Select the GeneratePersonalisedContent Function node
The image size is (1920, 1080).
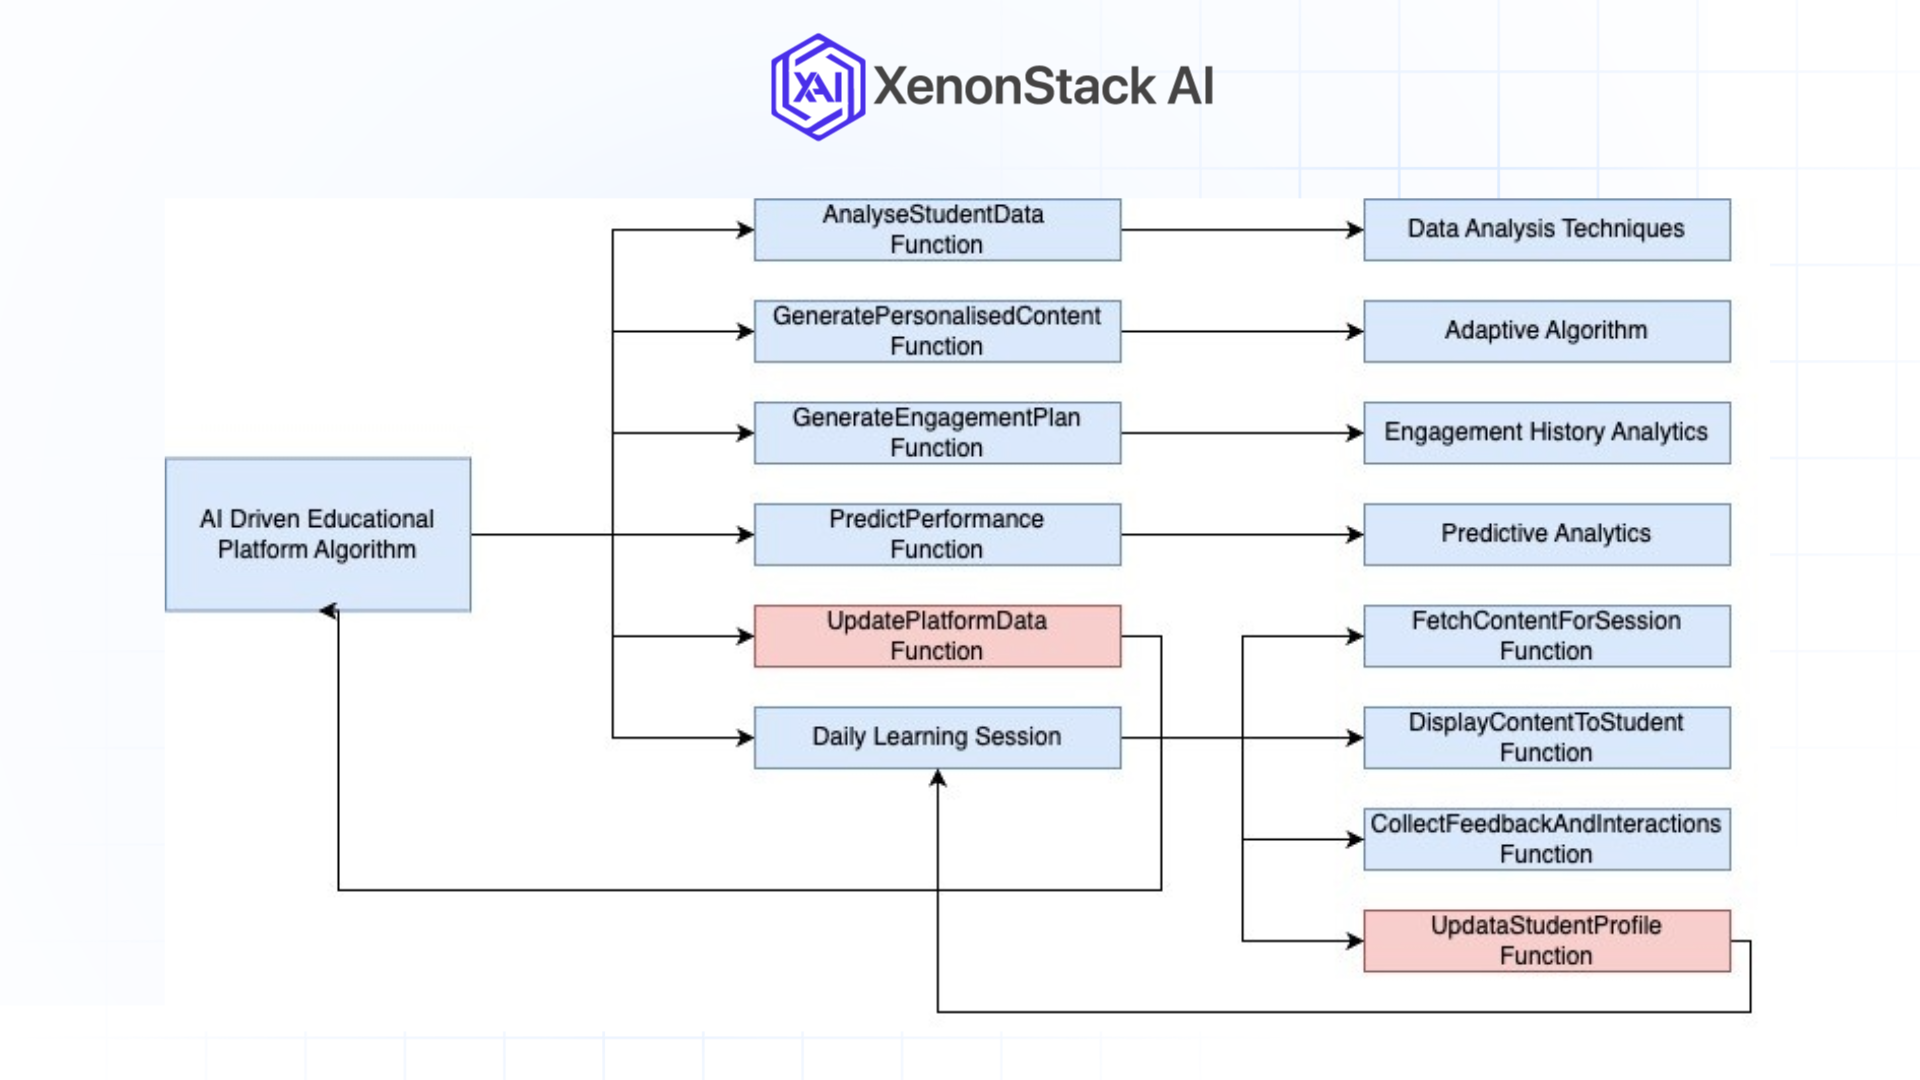936,331
